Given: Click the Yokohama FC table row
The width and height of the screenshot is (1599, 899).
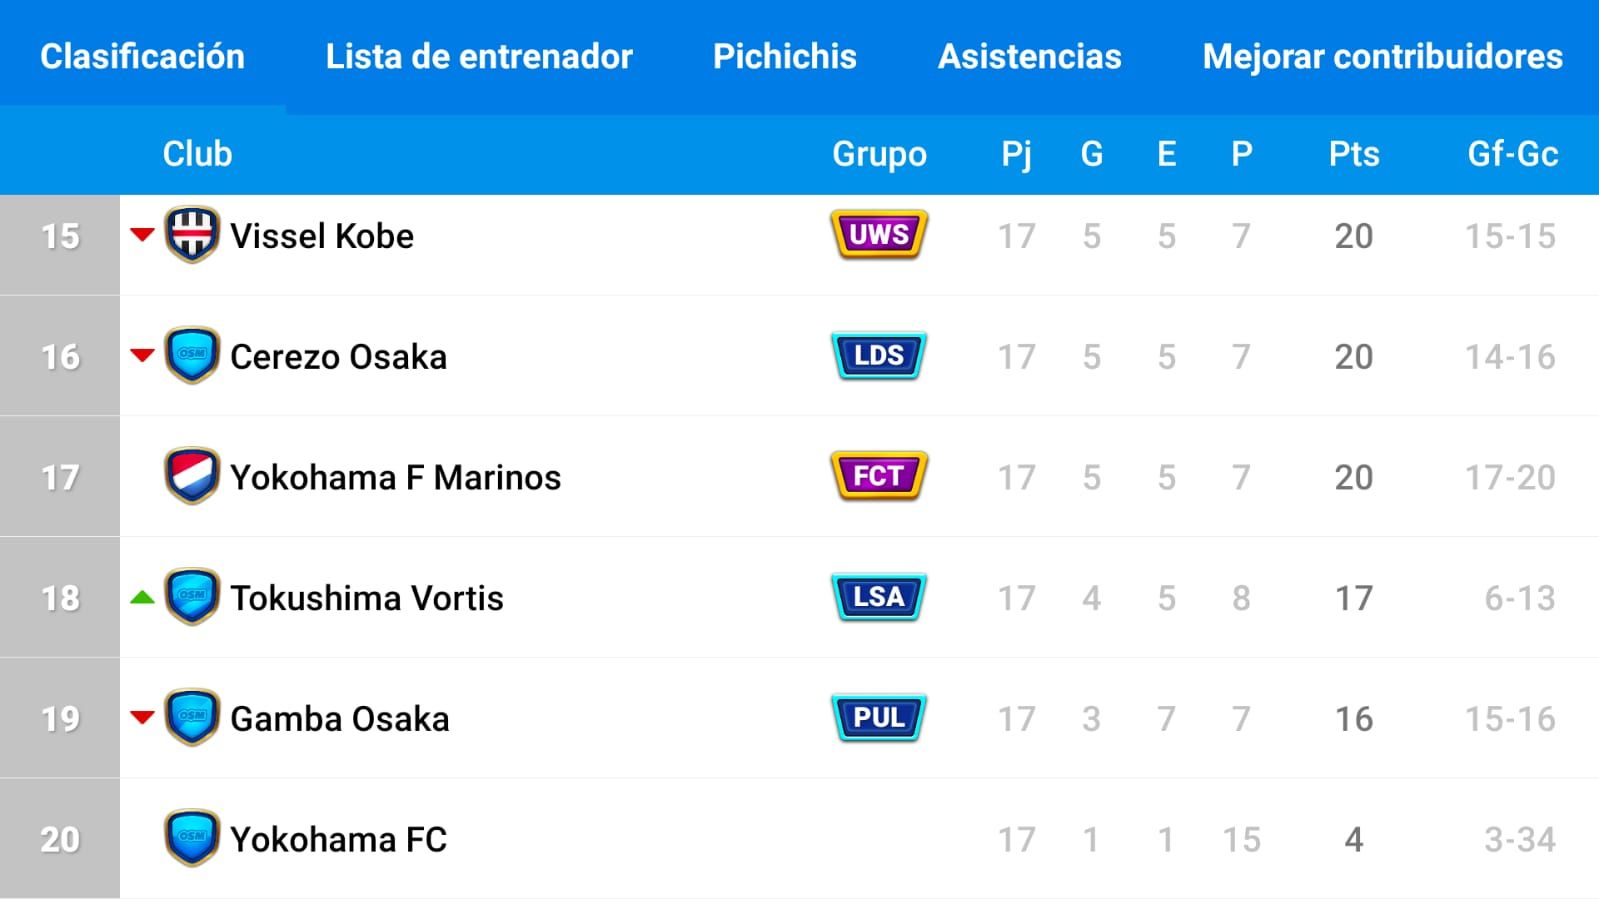Looking at the screenshot, I should (x=799, y=839).
